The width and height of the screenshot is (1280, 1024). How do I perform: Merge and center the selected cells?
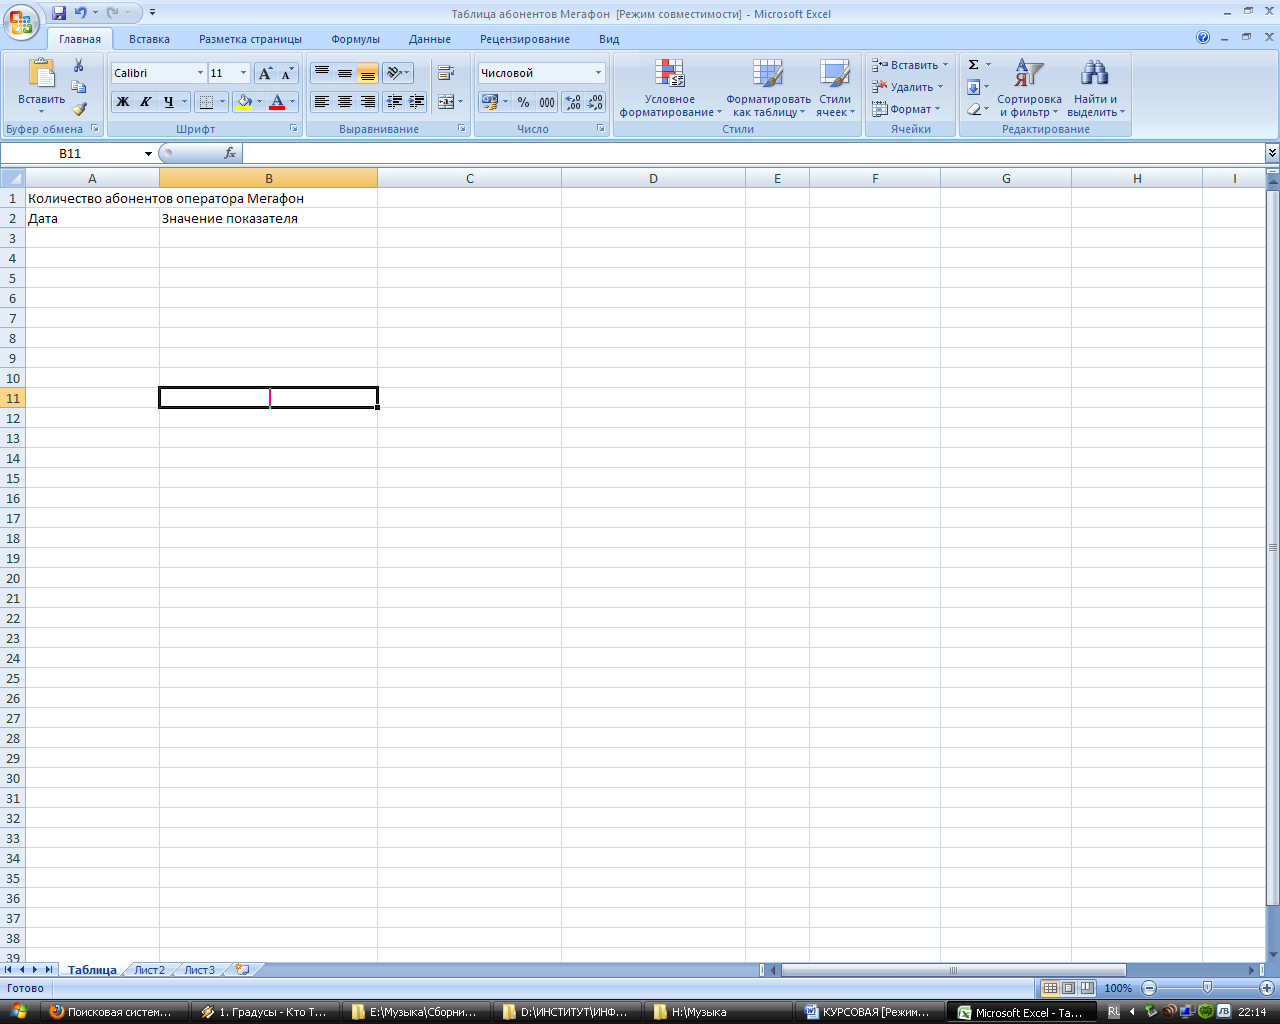click(446, 102)
